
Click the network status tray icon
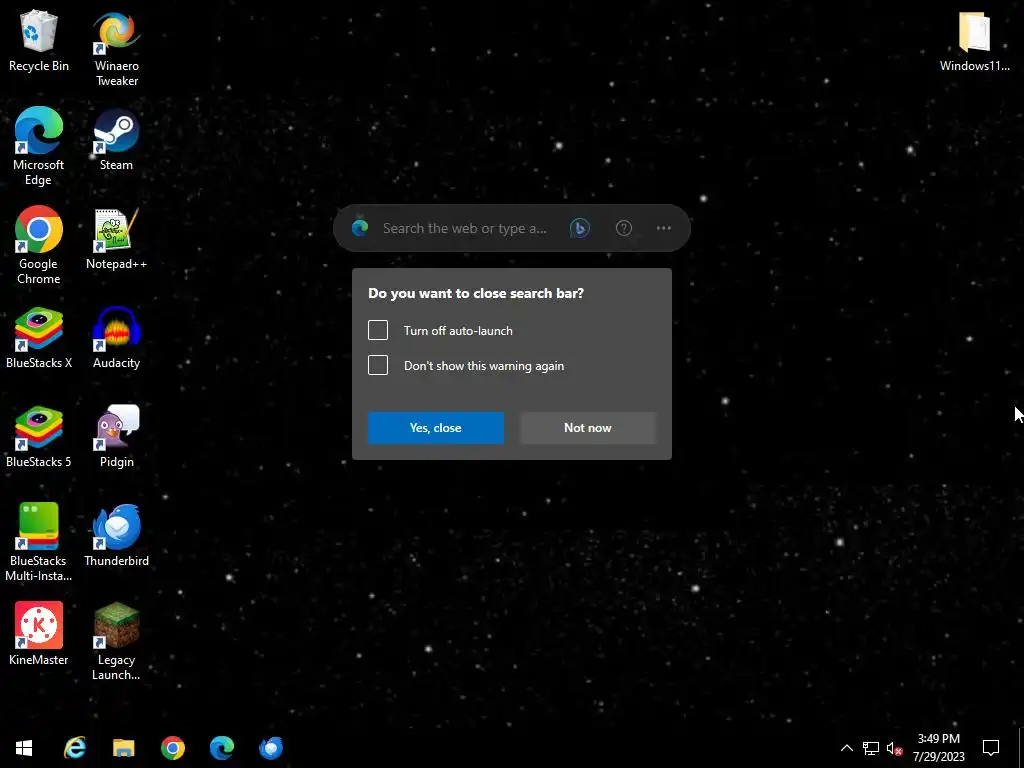pyautogui.click(x=871, y=748)
